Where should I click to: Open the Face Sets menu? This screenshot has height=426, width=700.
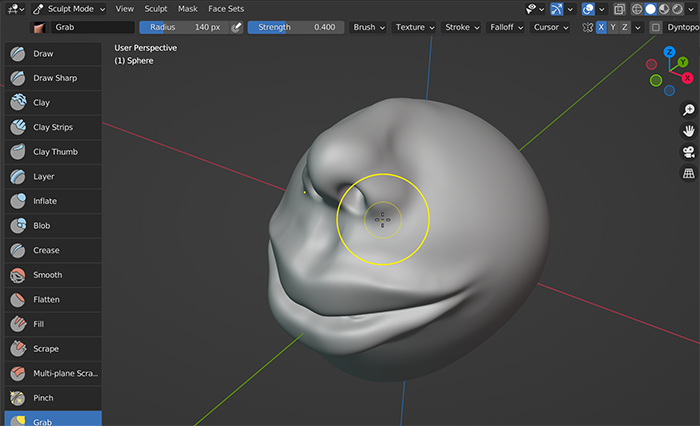(225, 8)
